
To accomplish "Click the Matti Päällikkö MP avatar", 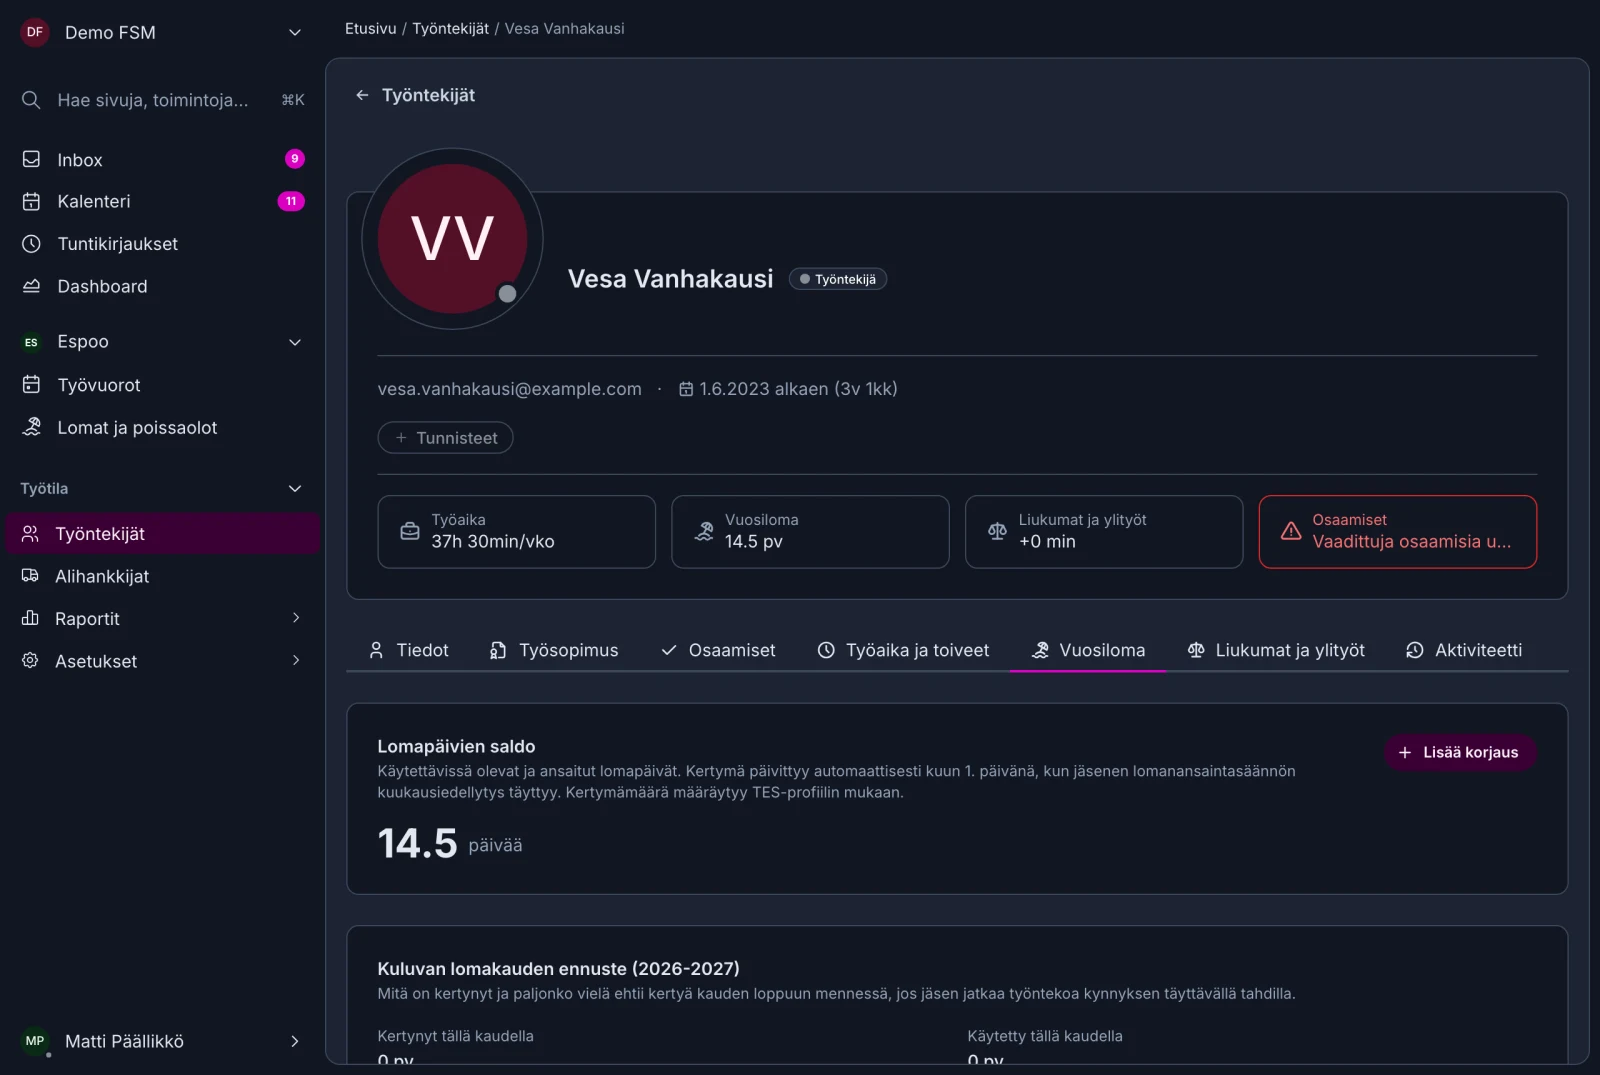I will coord(35,1041).
